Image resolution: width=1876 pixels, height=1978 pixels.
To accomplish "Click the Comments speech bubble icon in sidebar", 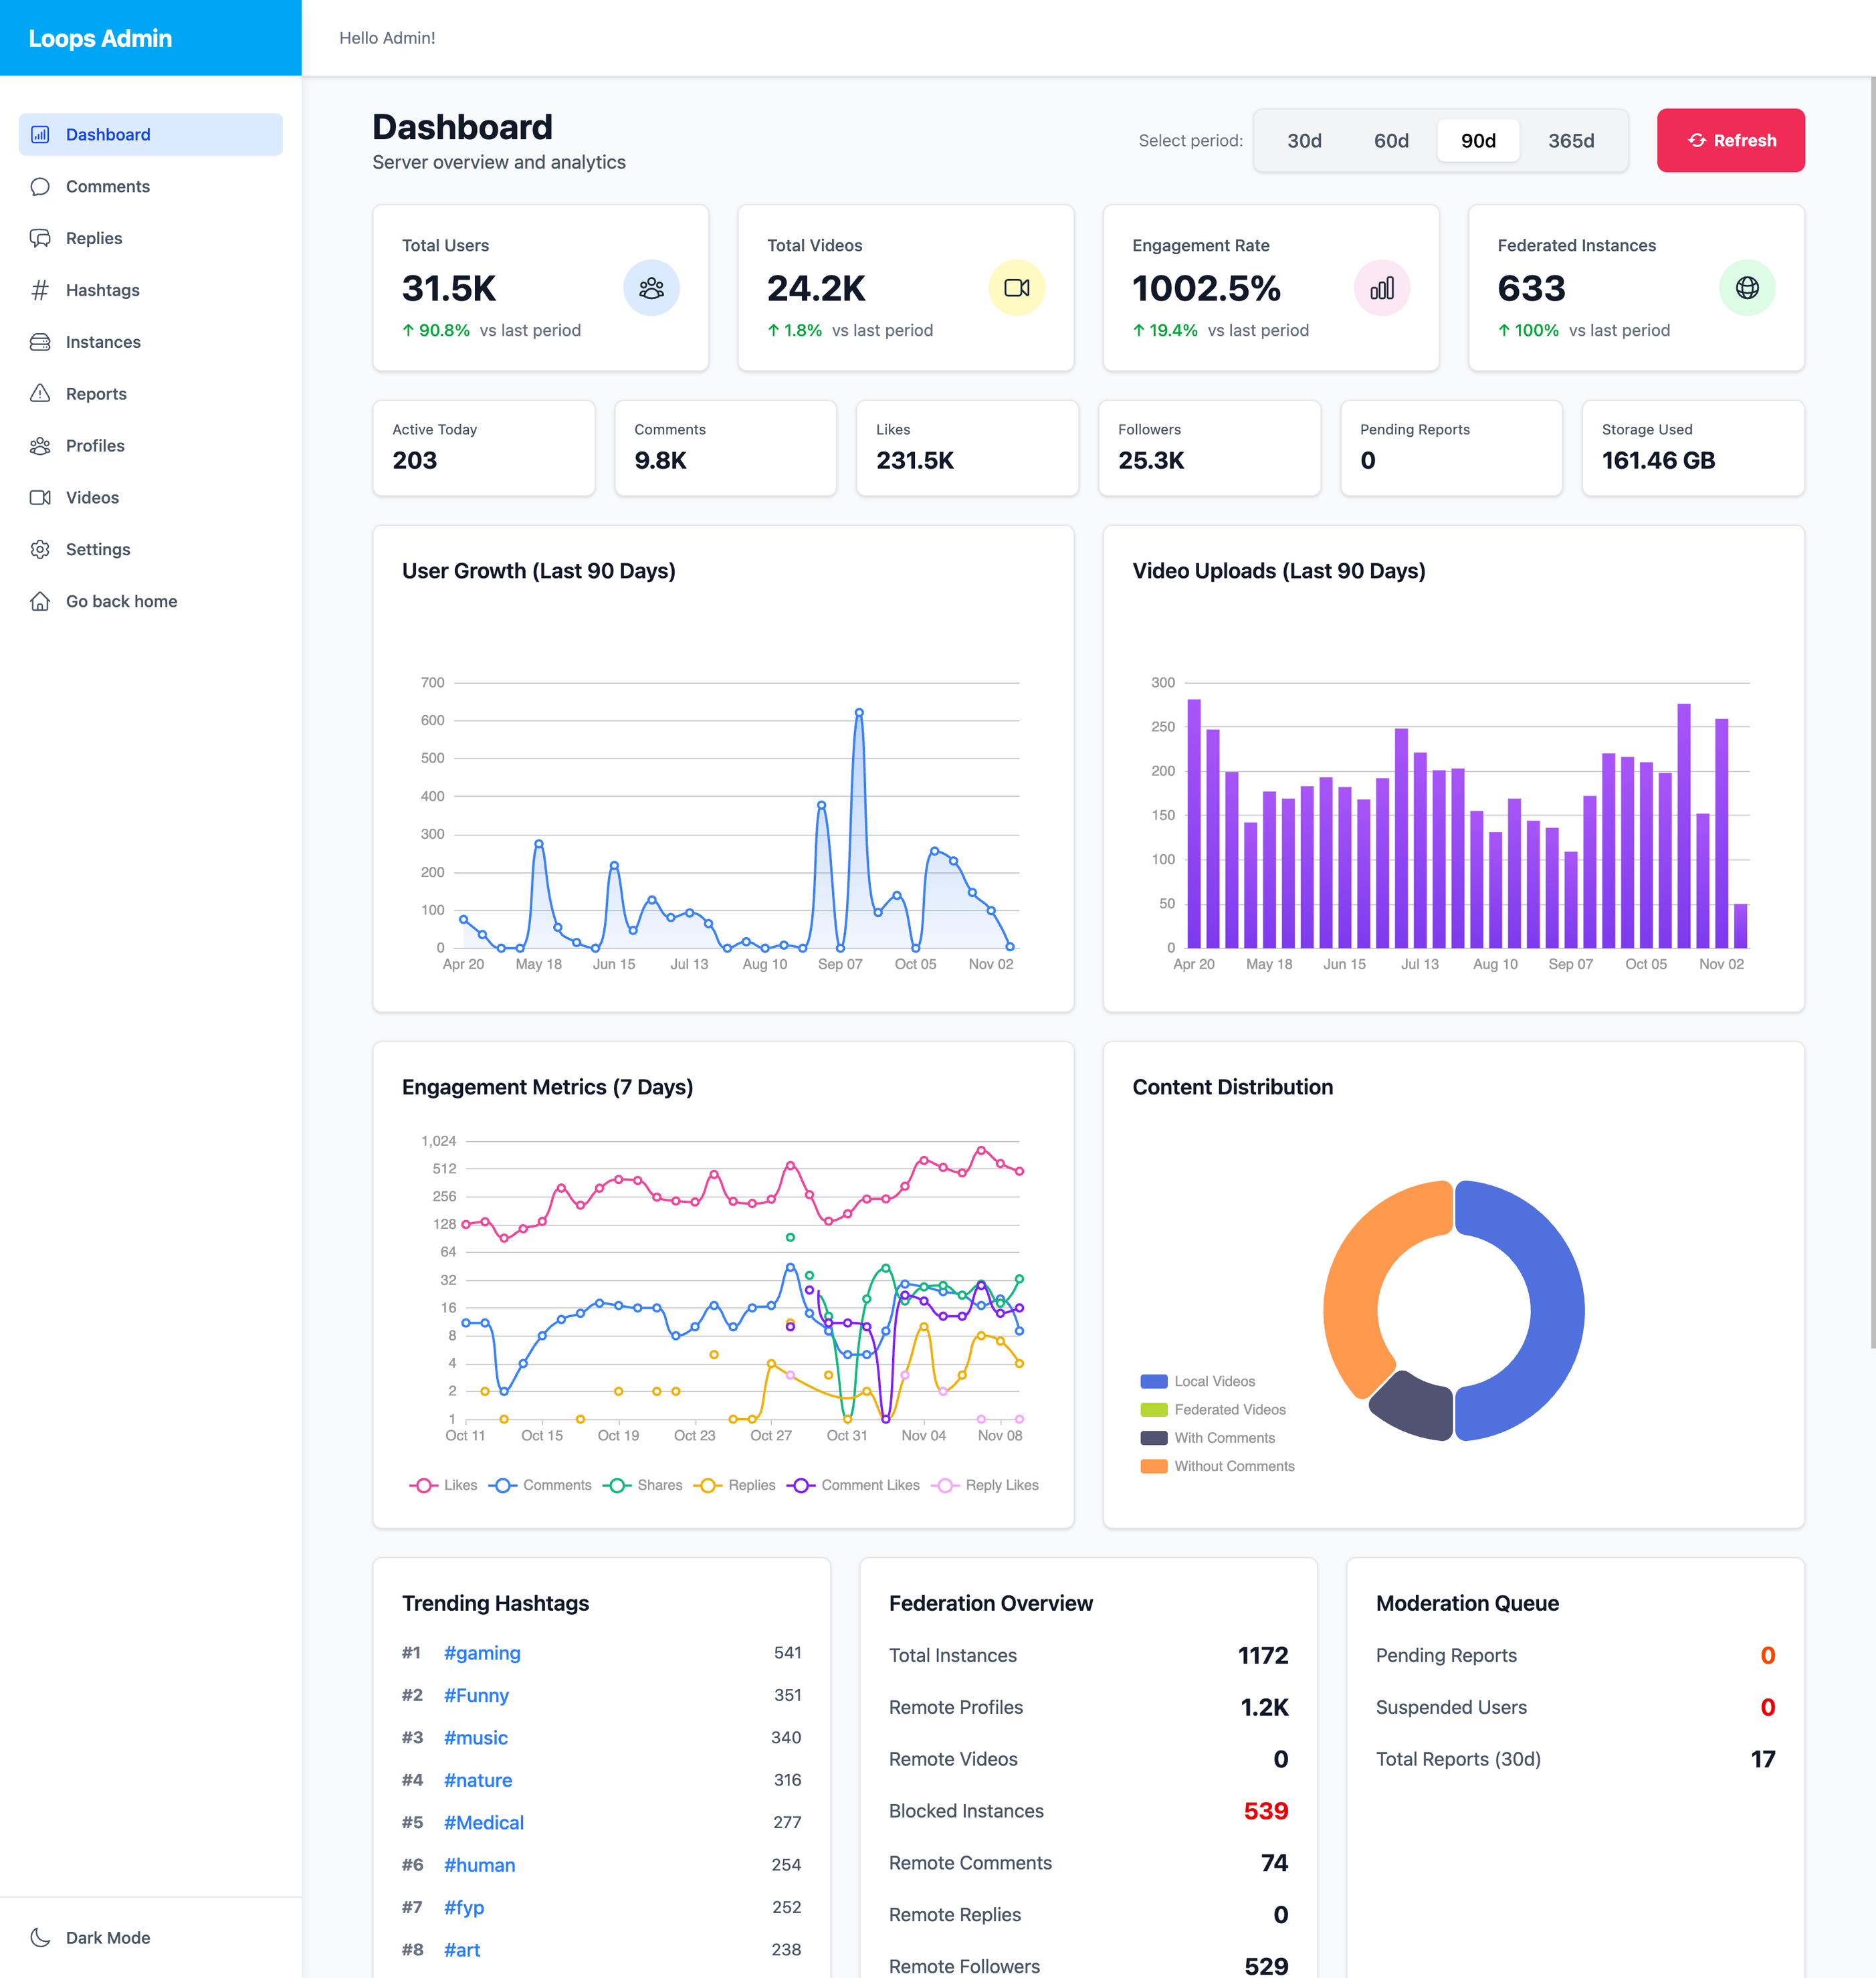I will 40,187.
